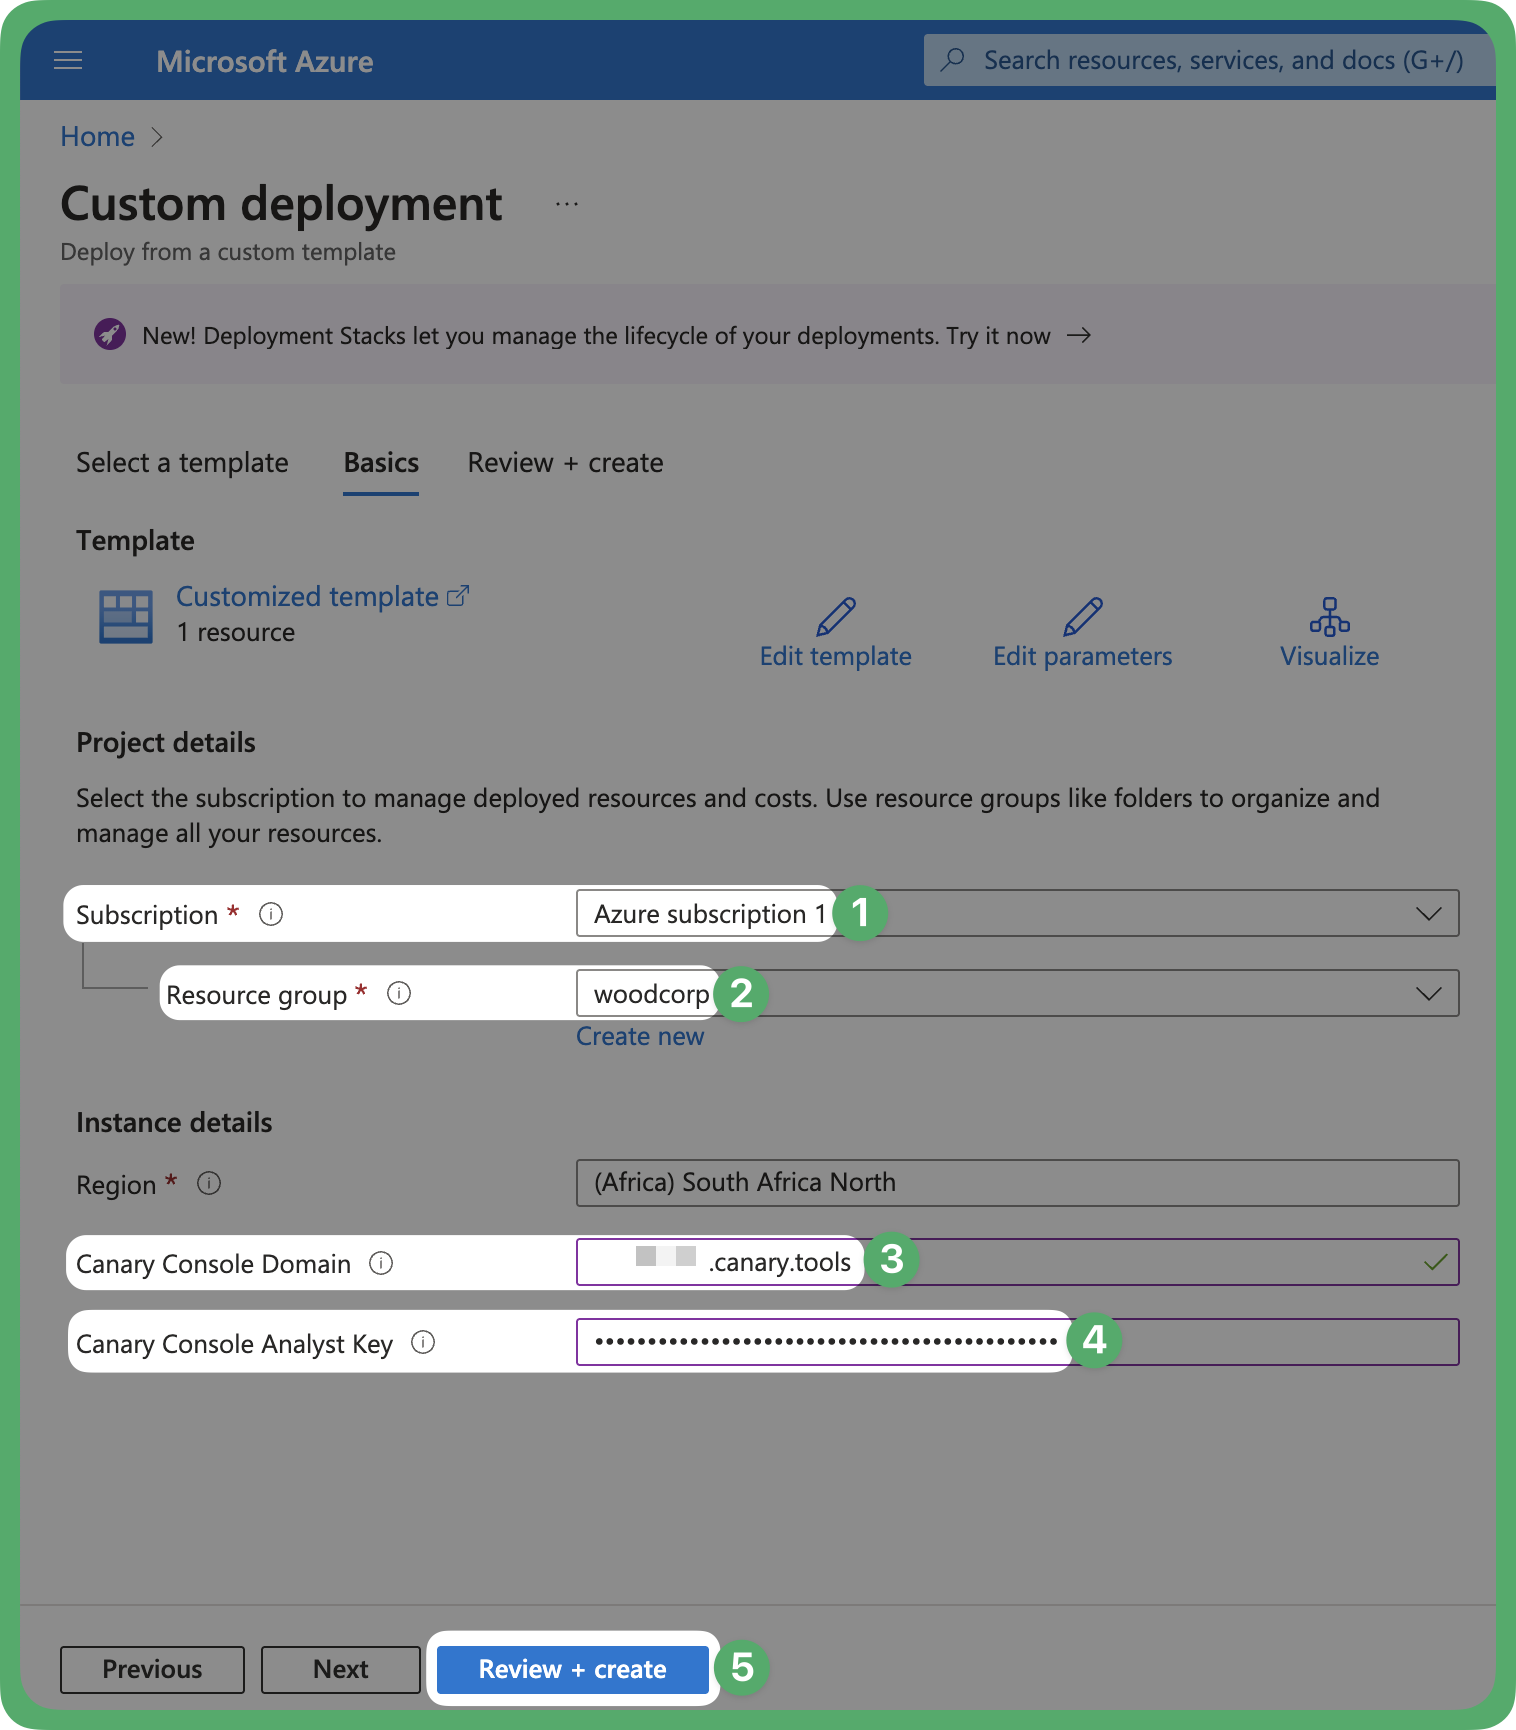The height and width of the screenshot is (1730, 1516).
Task: Click the green checkmark in domain field
Action: tap(1435, 1262)
